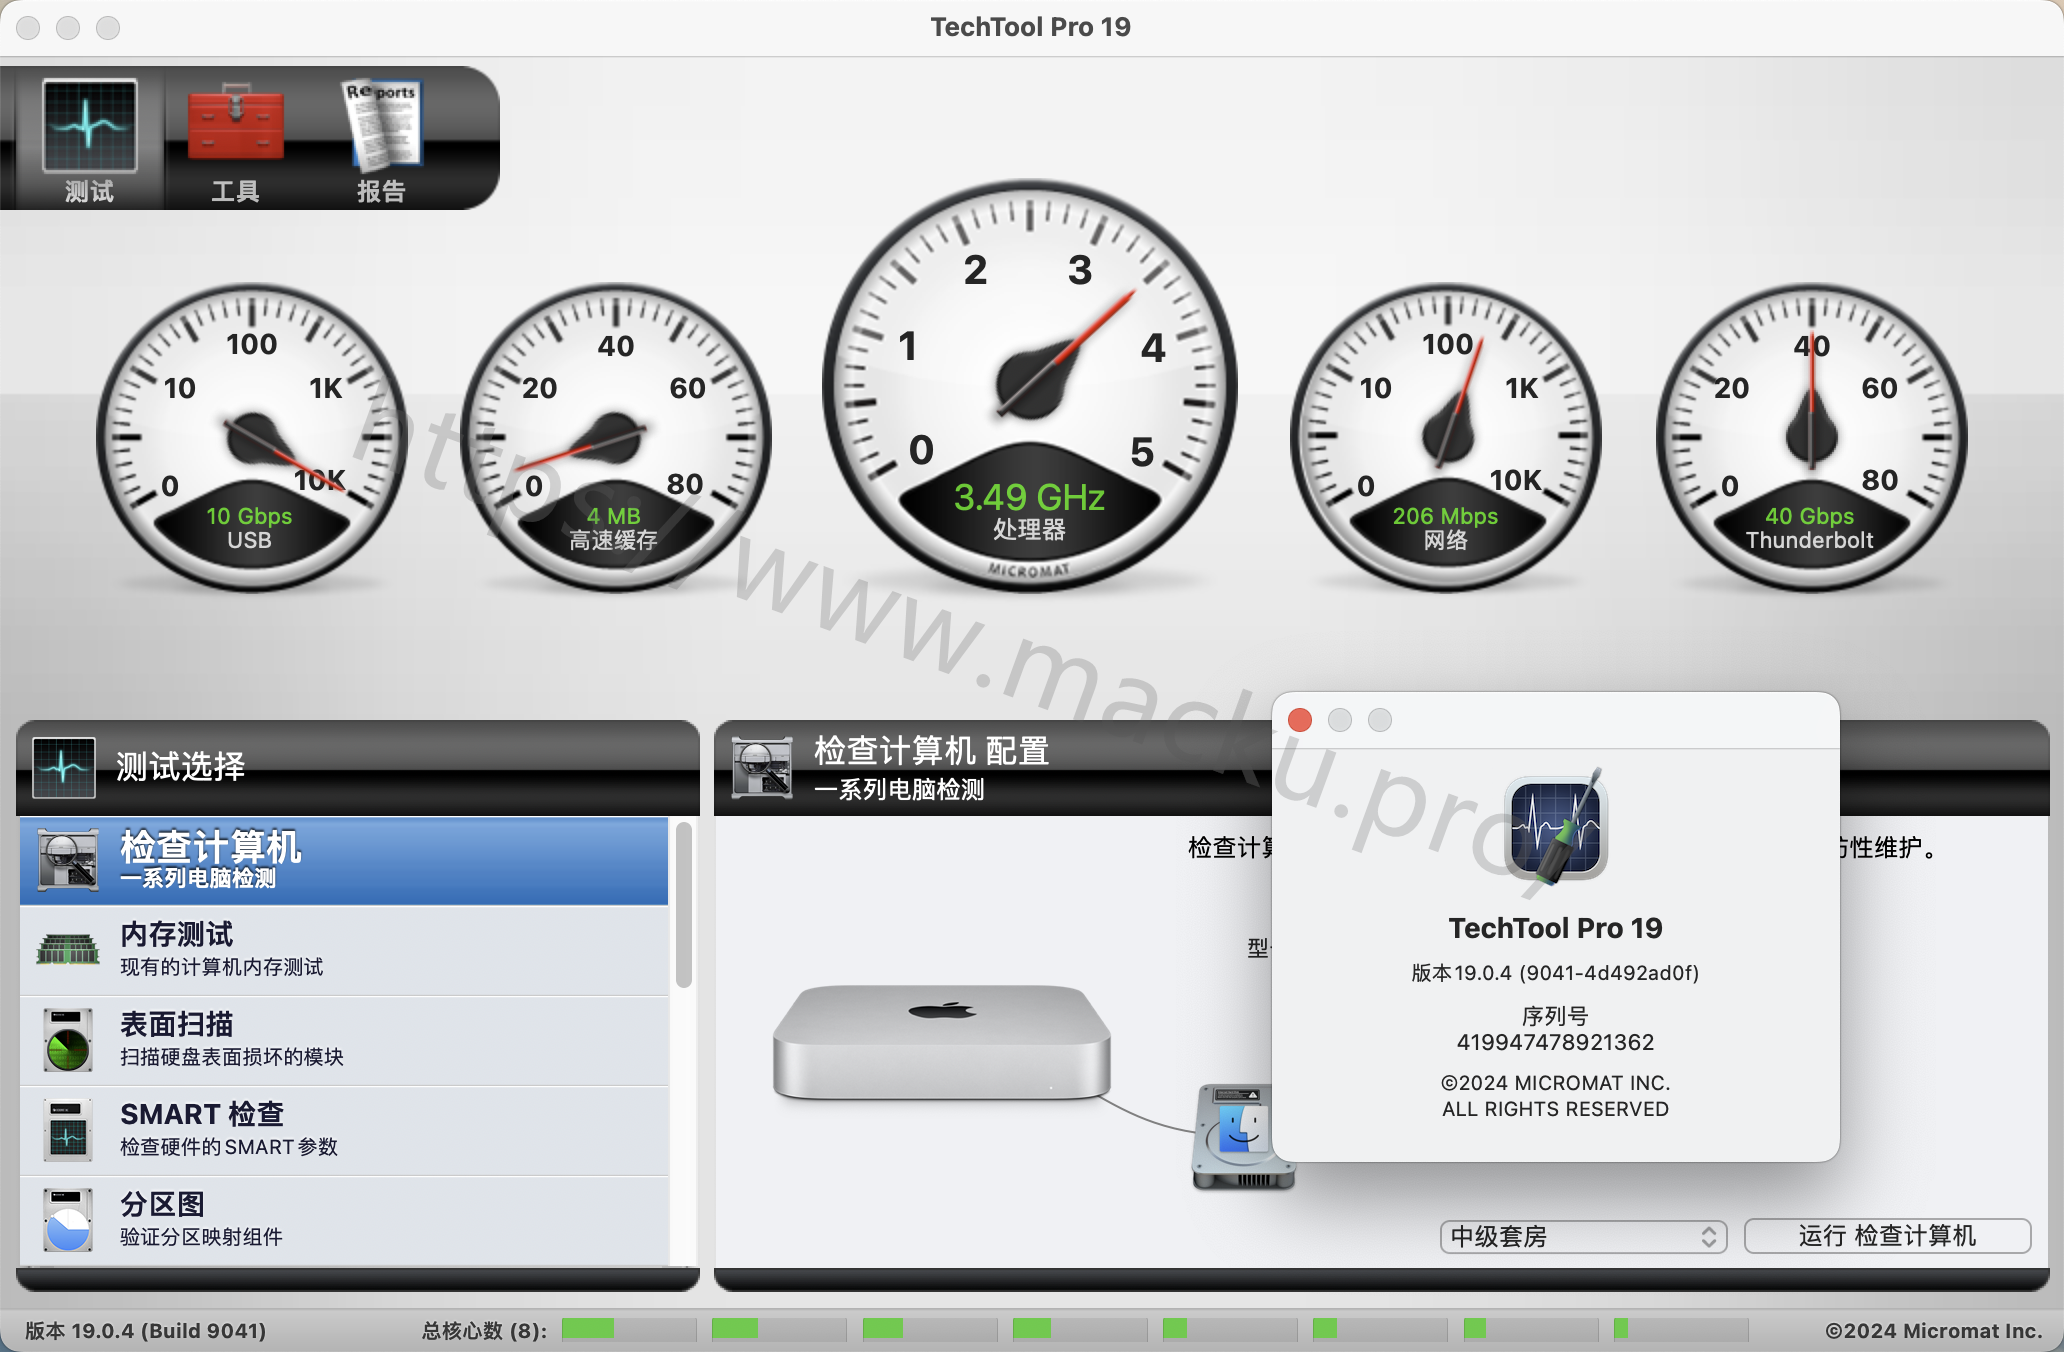This screenshot has height=1352, width=2064.
Task: Click the USB speed gauge
Action: coord(250,437)
